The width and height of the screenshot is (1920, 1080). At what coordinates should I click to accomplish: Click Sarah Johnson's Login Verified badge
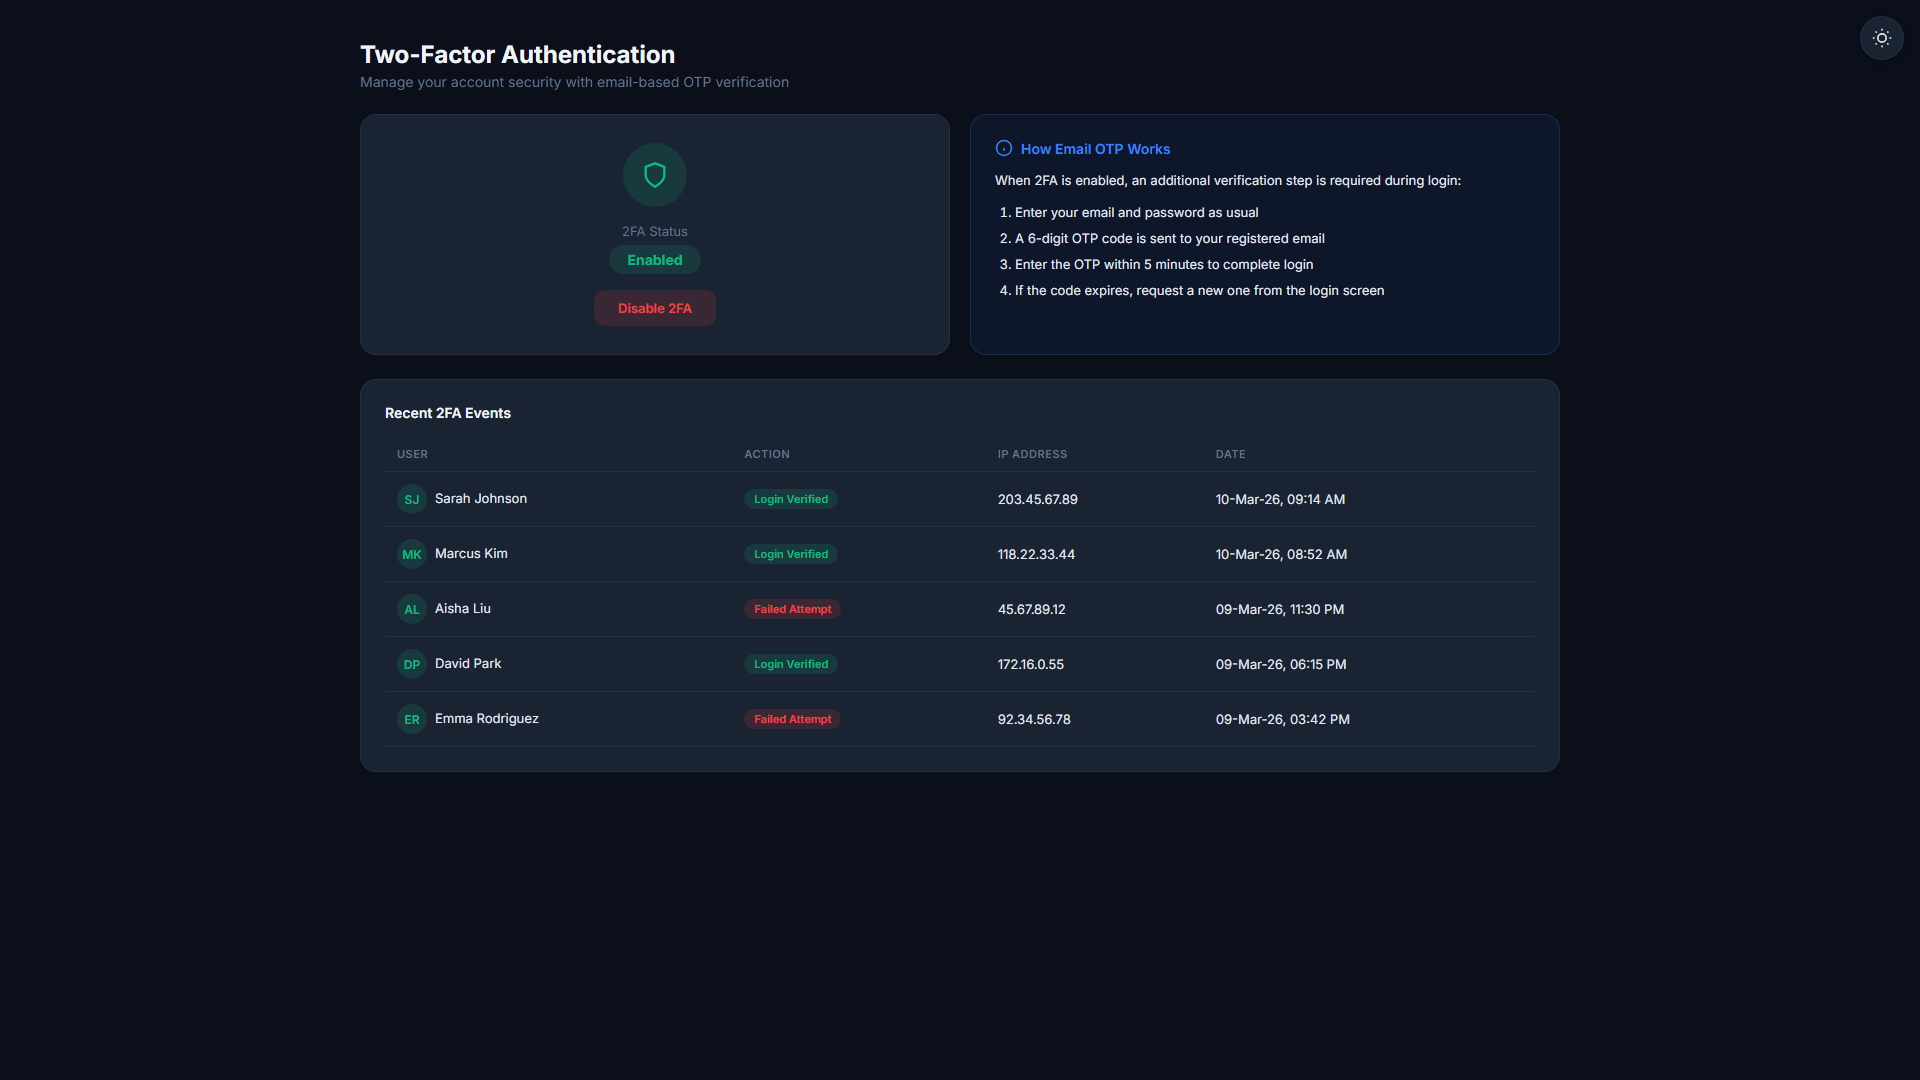791,499
